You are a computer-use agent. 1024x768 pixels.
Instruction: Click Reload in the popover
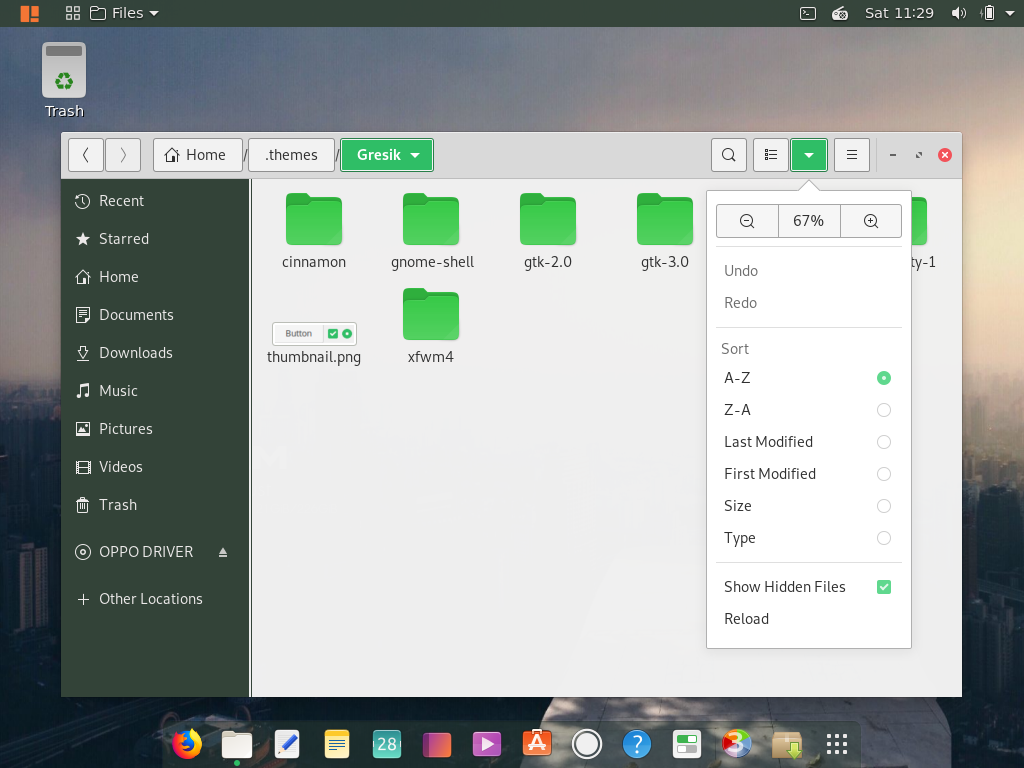click(808, 619)
